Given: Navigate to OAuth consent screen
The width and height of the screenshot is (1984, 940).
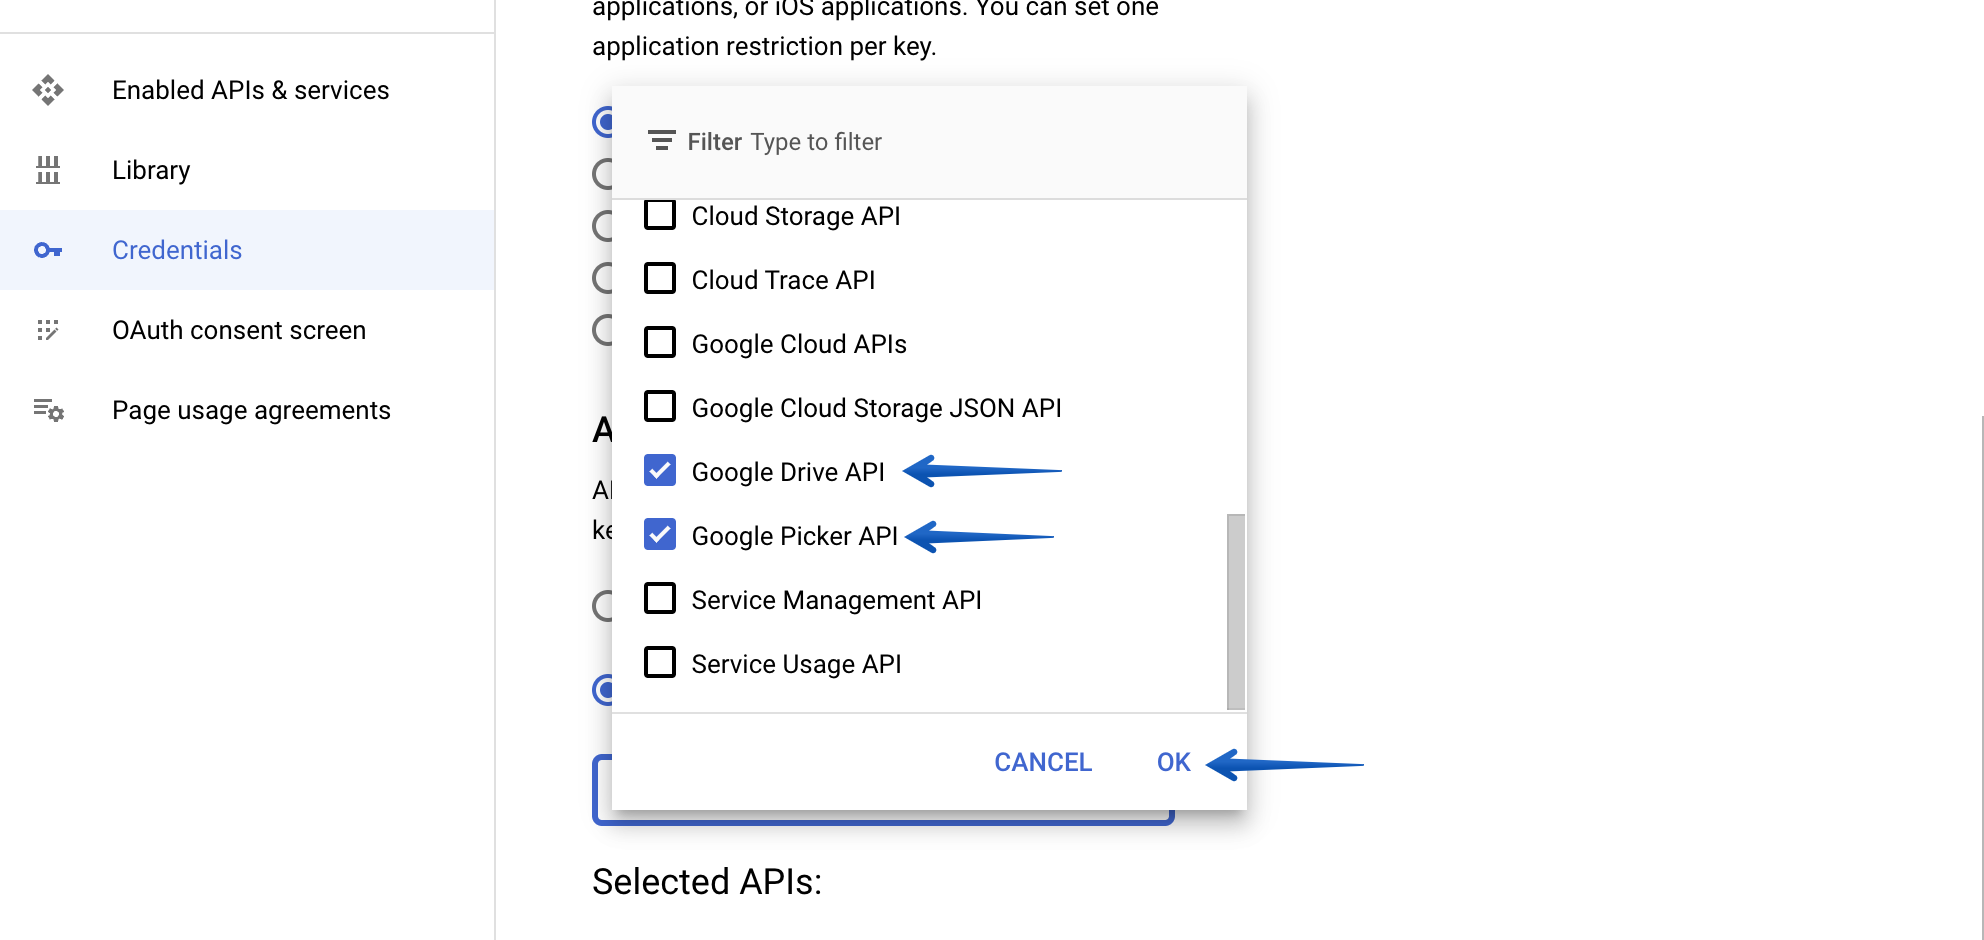Looking at the screenshot, I should [x=239, y=330].
